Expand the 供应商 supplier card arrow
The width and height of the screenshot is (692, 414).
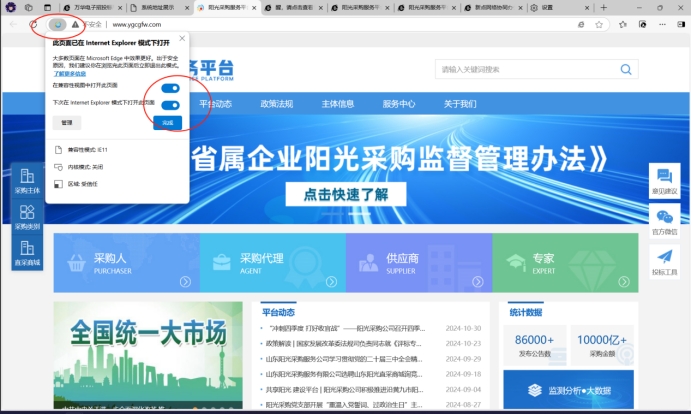click(x=477, y=279)
